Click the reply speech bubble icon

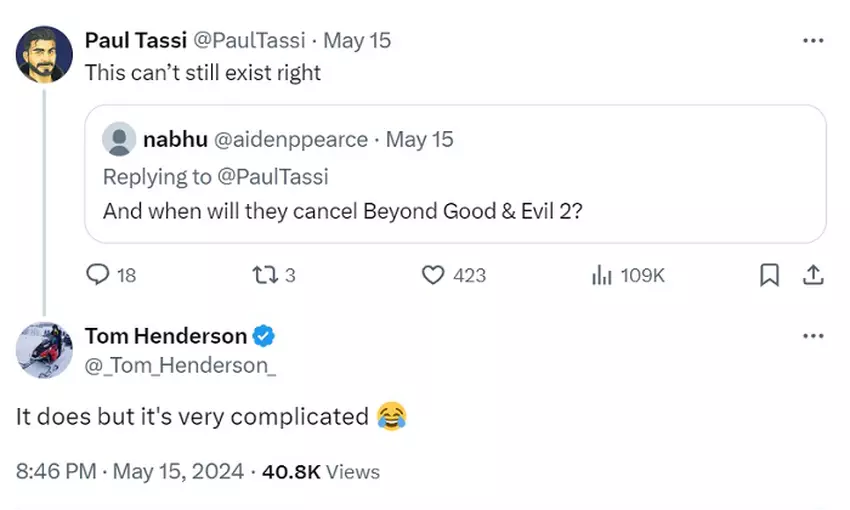(98, 275)
